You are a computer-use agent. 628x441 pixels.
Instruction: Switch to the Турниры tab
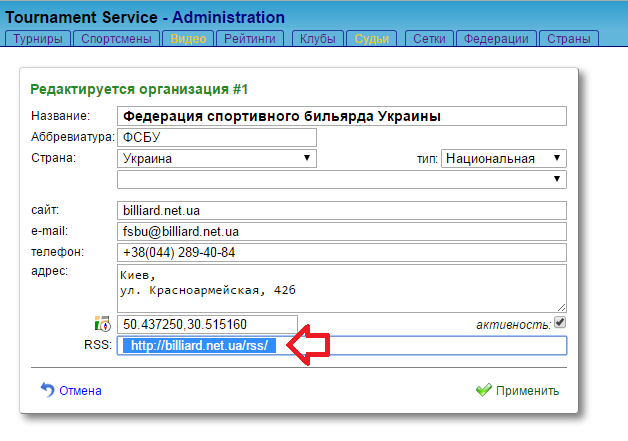point(39,39)
